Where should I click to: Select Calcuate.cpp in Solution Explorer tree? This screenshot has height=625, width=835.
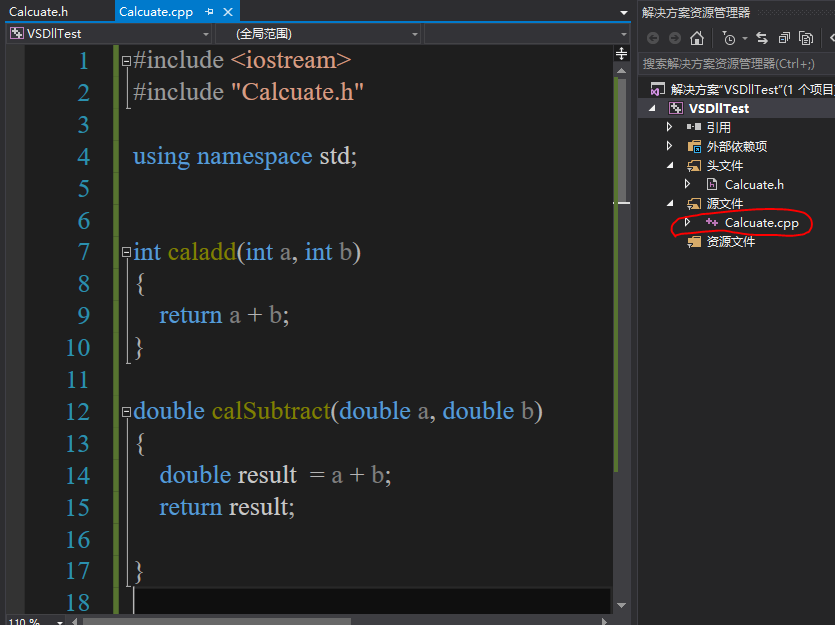pyautogui.click(x=762, y=223)
